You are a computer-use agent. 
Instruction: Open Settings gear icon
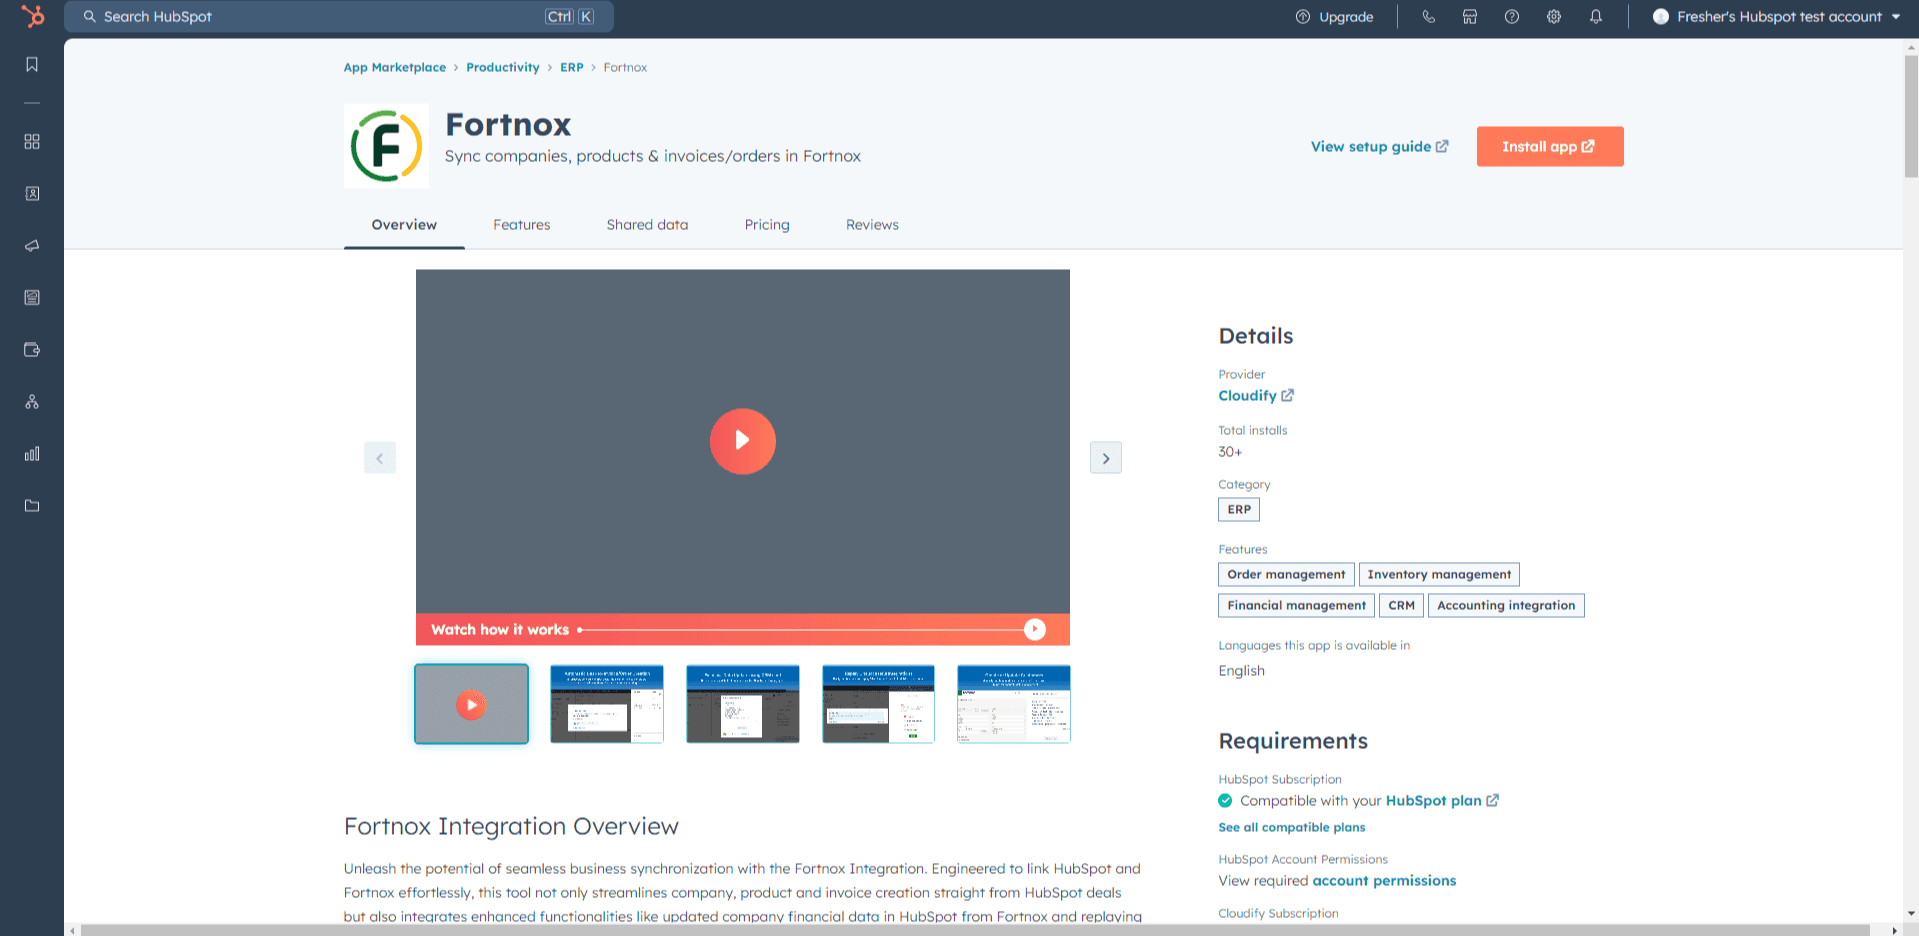pyautogui.click(x=1554, y=17)
